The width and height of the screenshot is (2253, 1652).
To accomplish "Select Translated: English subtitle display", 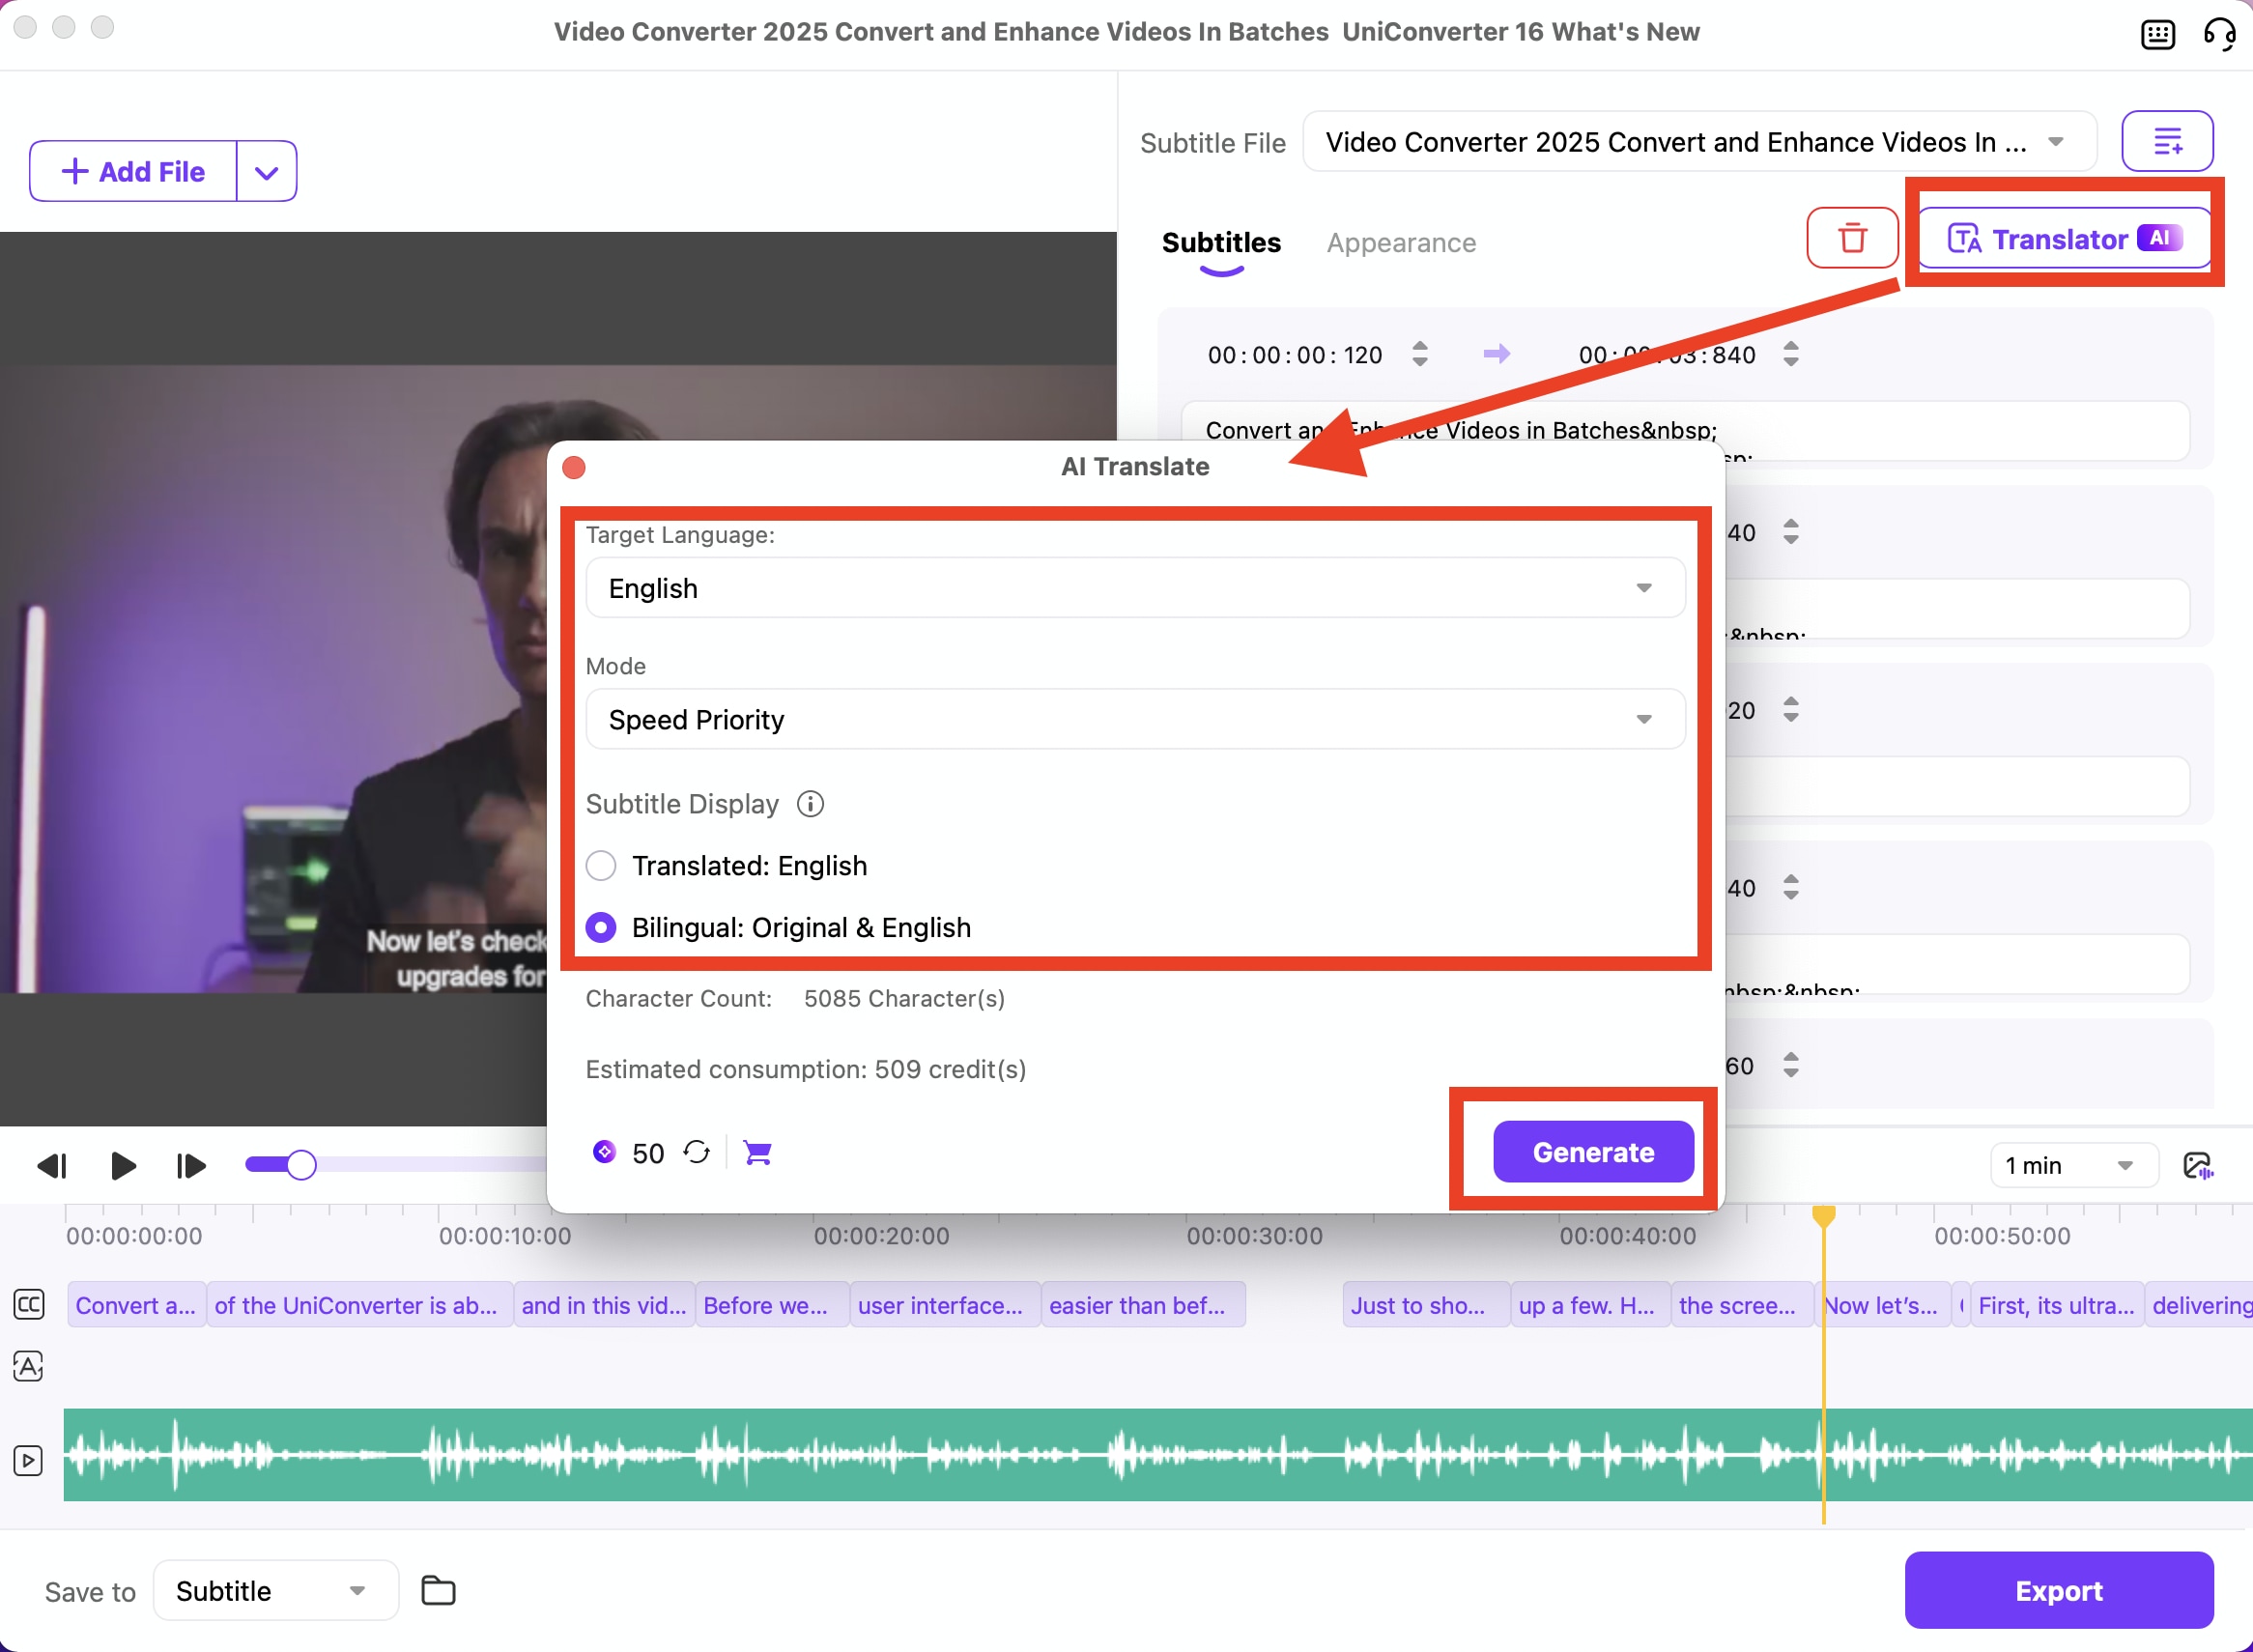I will pyautogui.click(x=601, y=865).
